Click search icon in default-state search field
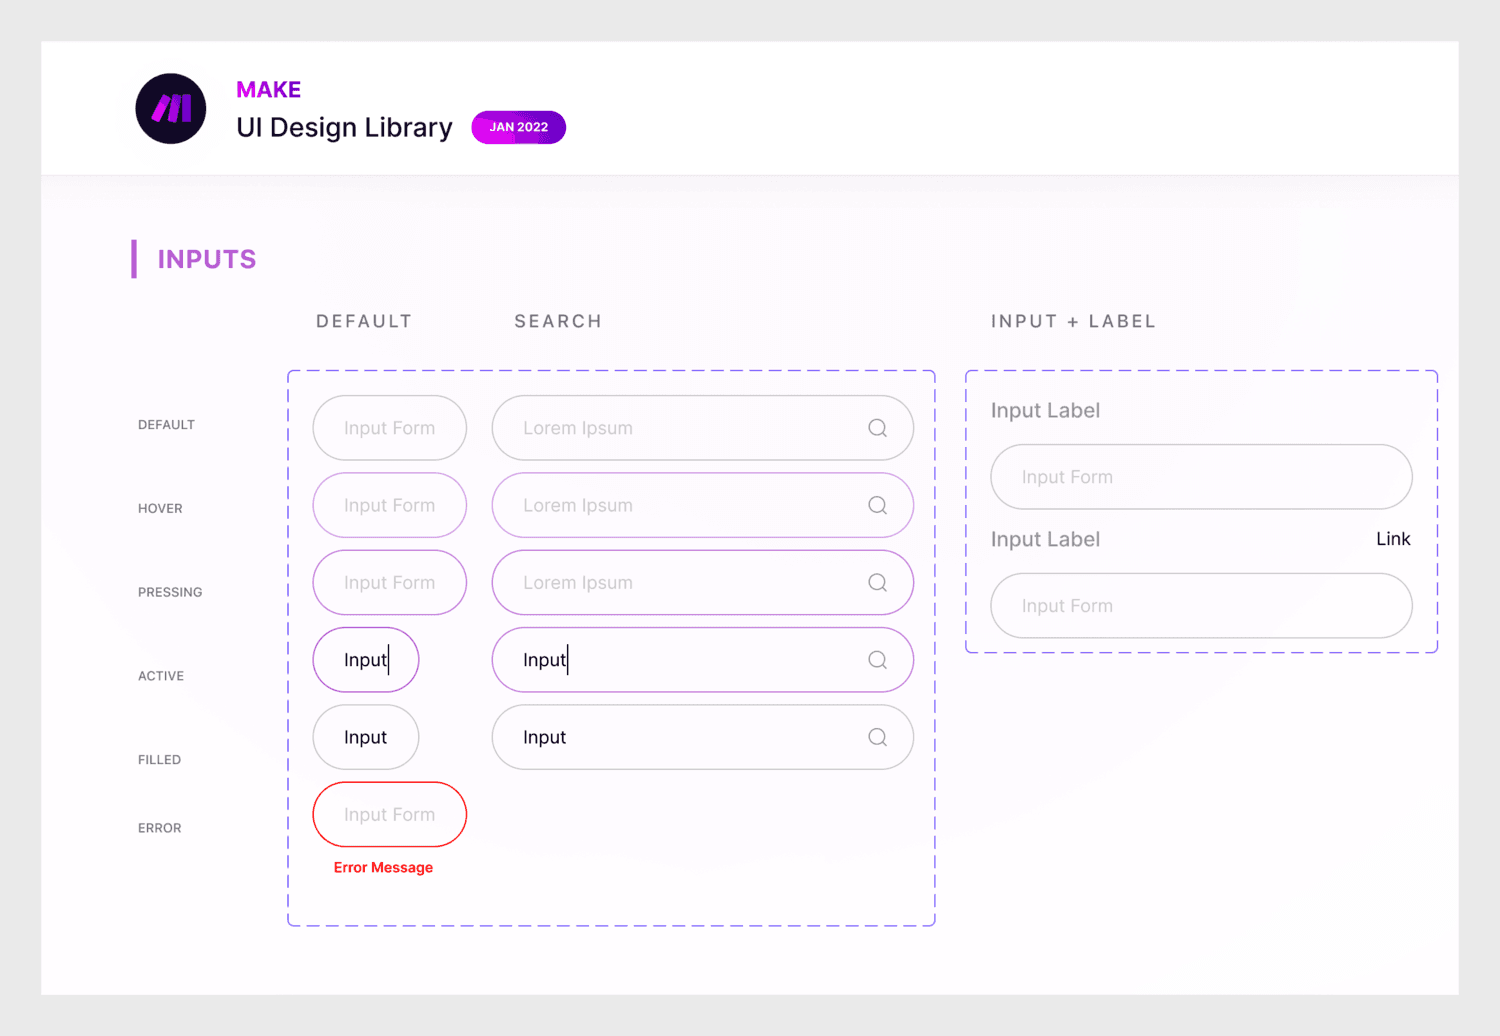The height and width of the screenshot is (1036, 1500). 877,428
